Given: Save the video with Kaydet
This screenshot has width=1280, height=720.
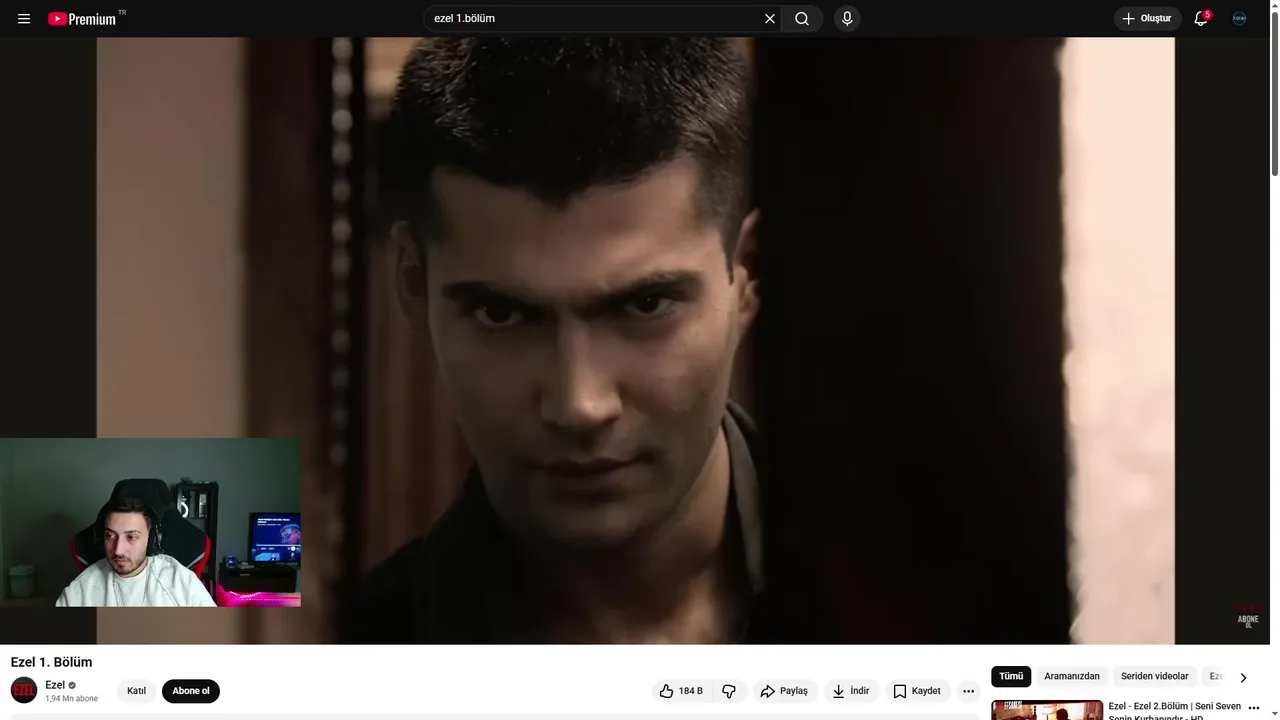Looking at the screenshot, I should [917, 691].
